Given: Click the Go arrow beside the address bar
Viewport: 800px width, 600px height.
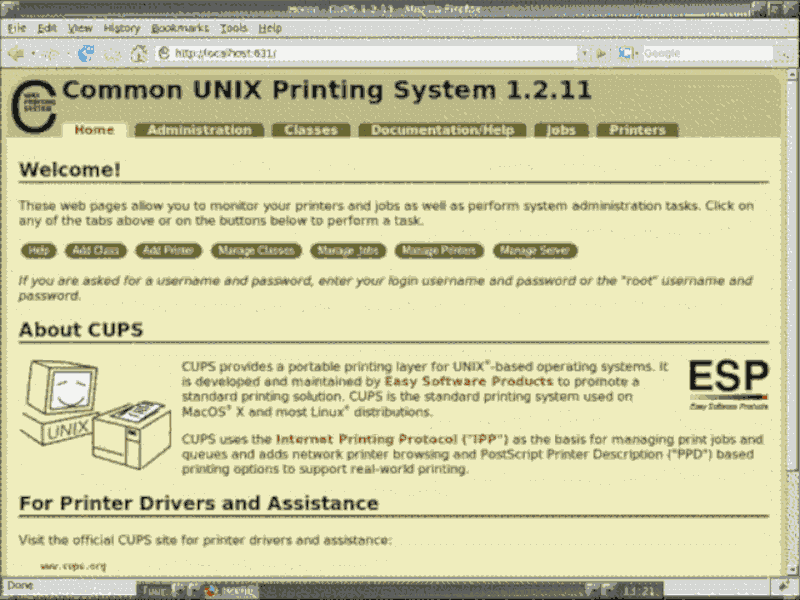Looking at the screenshot, I should point(602,53).
